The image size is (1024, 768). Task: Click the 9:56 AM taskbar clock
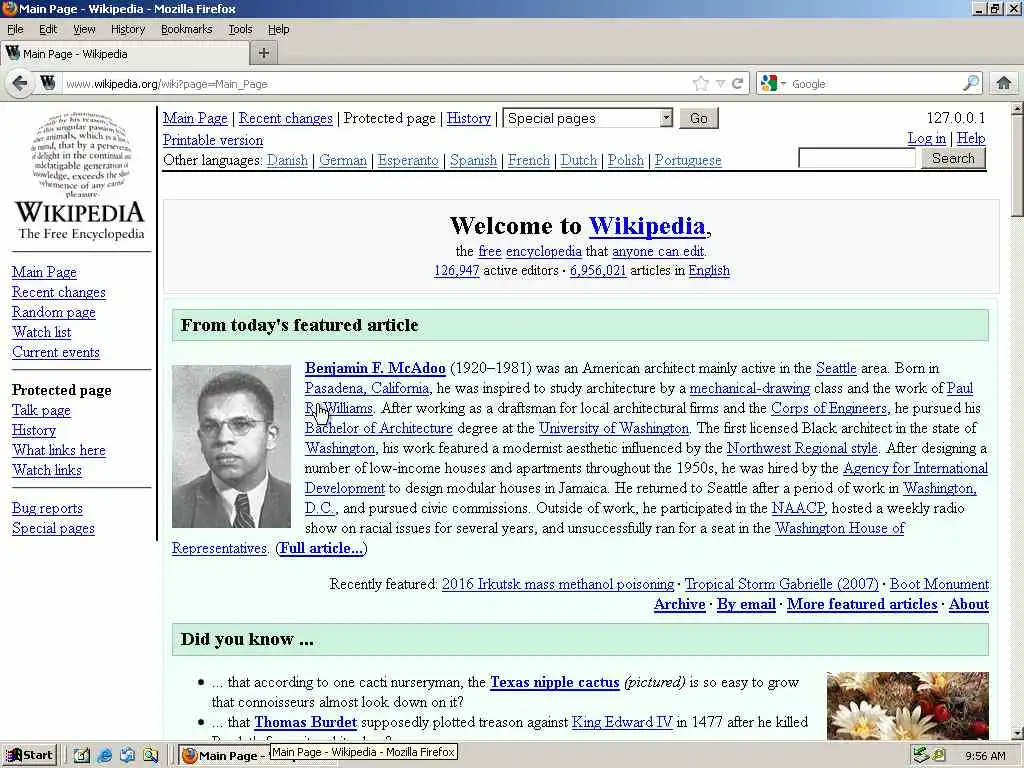[x=985, y=756]
